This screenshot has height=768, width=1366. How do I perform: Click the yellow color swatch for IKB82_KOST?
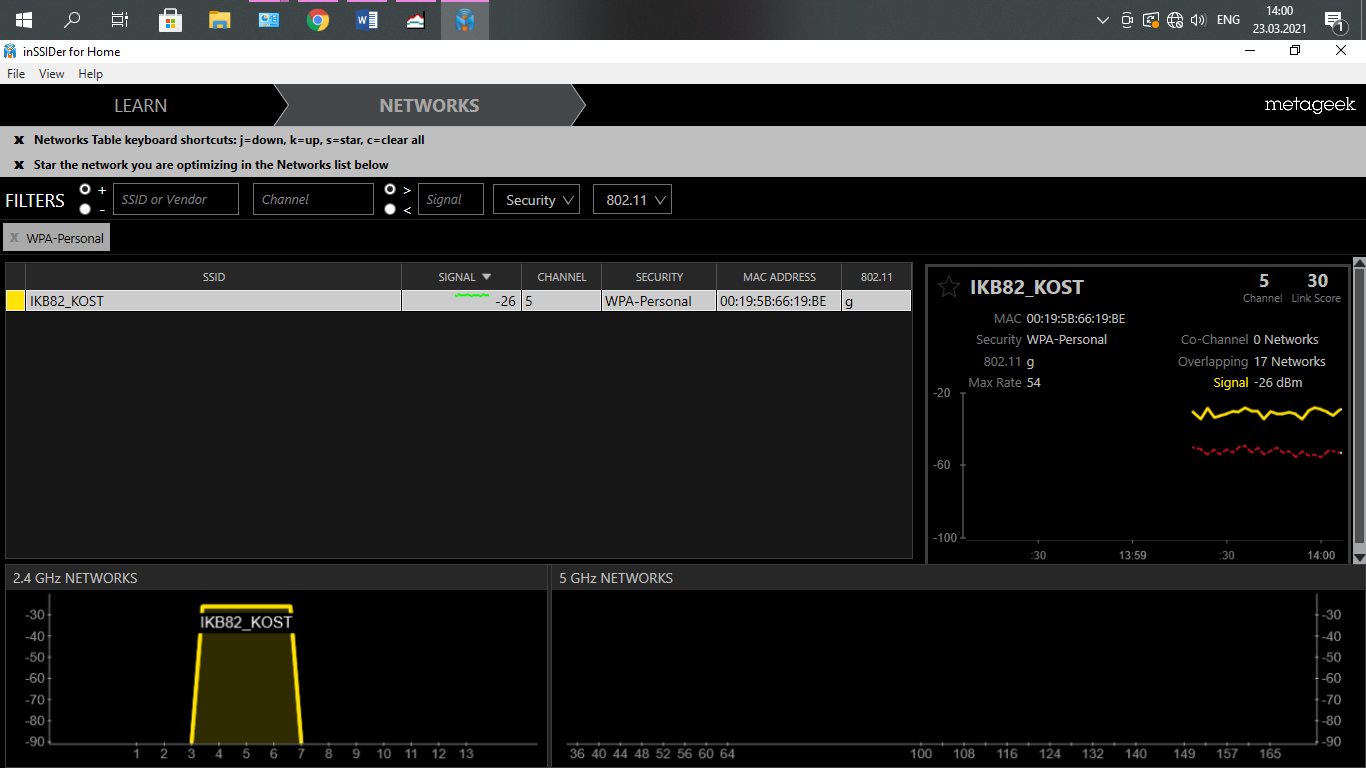point(16,301)
